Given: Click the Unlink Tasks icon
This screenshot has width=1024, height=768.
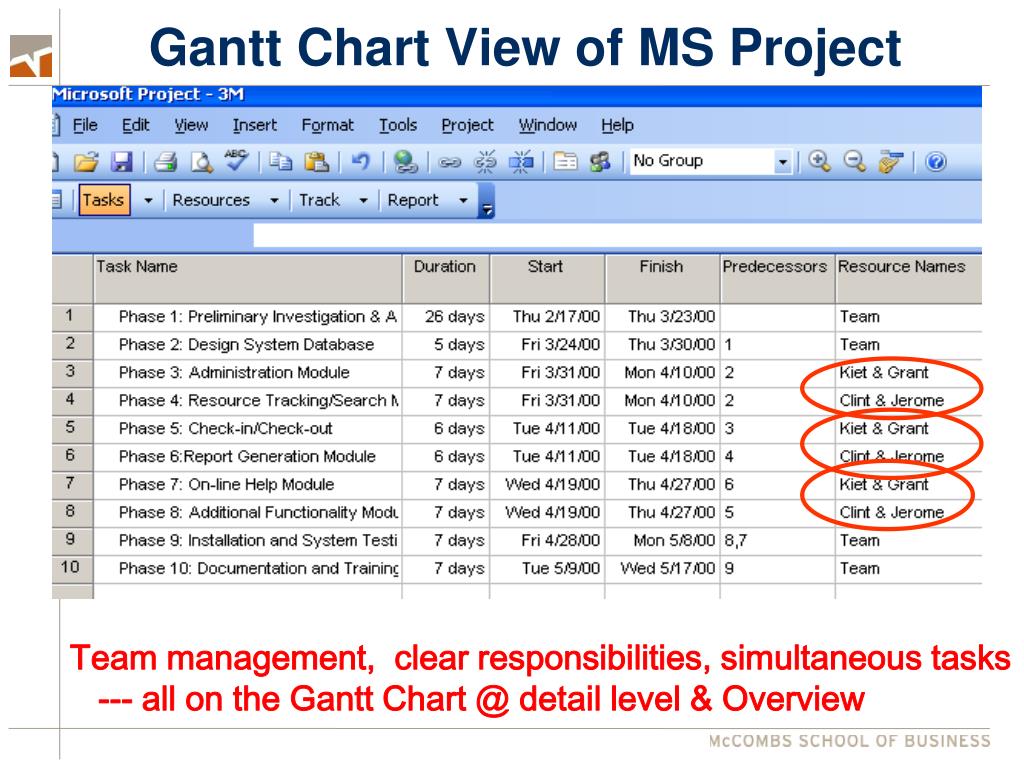Looking at the screenshot, I should point(485,161).
